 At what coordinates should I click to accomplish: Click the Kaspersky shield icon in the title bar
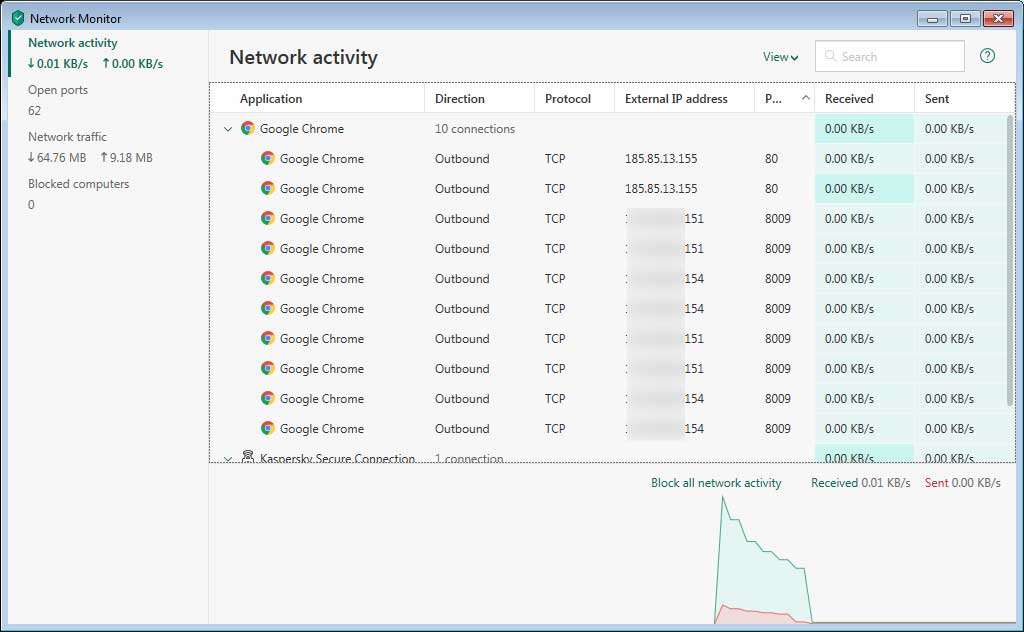point(18,18)
